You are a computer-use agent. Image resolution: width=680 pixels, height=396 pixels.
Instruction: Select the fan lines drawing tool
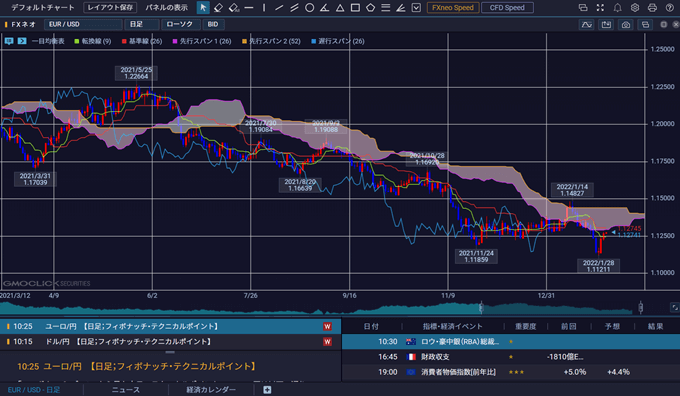(401, 7)
